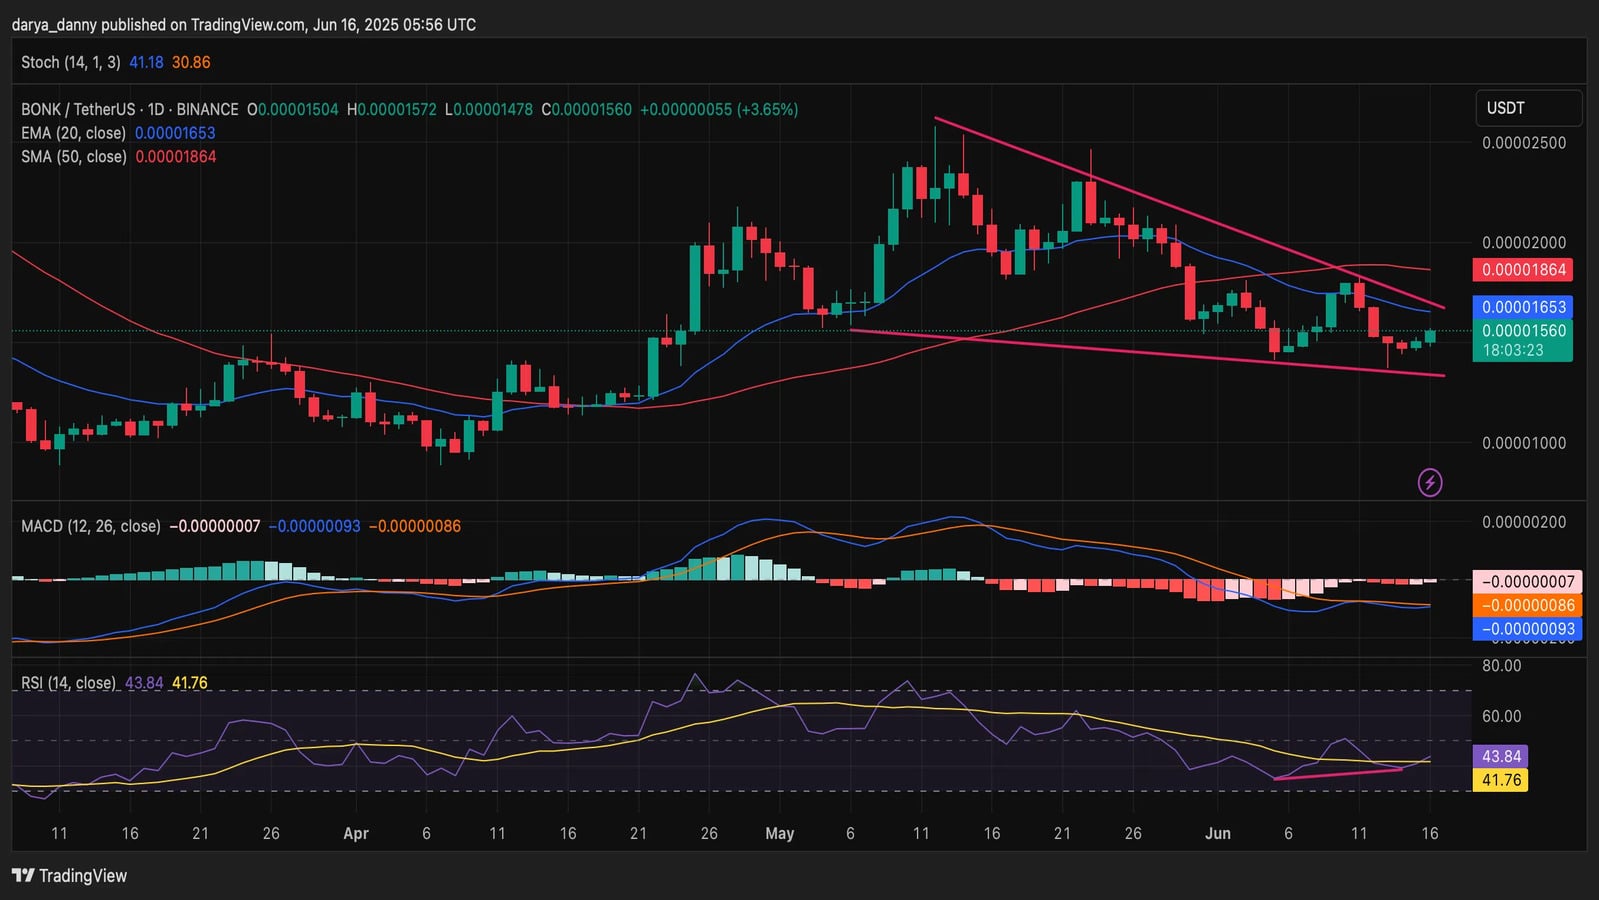Click the May label on the time axis

(779, 833)
